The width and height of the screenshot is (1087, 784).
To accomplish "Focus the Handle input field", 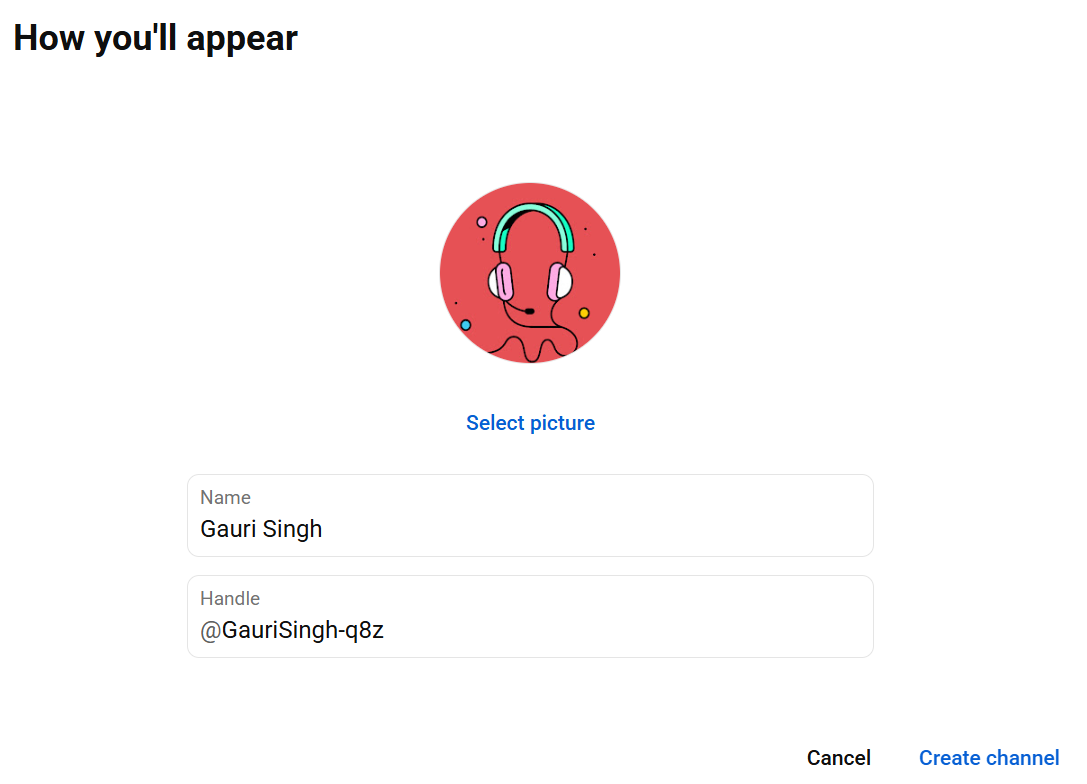I will [x=530, y=616].
